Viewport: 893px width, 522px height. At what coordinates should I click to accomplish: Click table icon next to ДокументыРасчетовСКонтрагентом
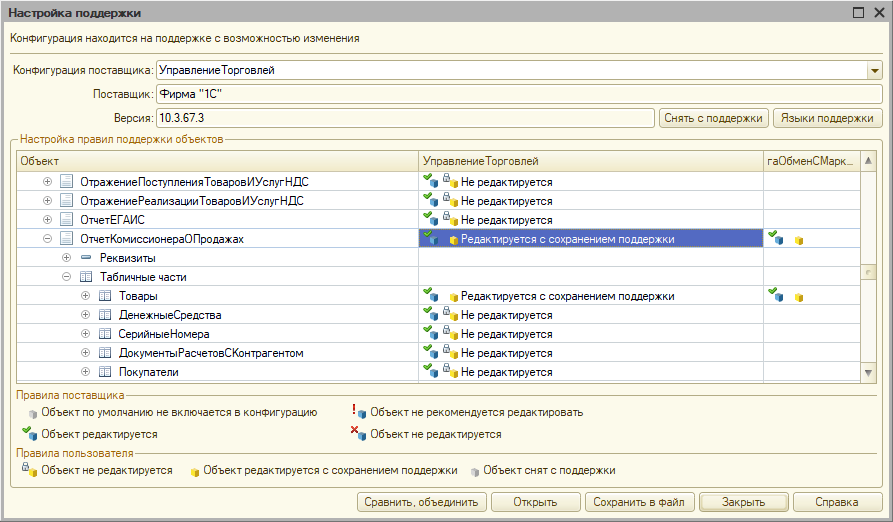click(105, 352)
